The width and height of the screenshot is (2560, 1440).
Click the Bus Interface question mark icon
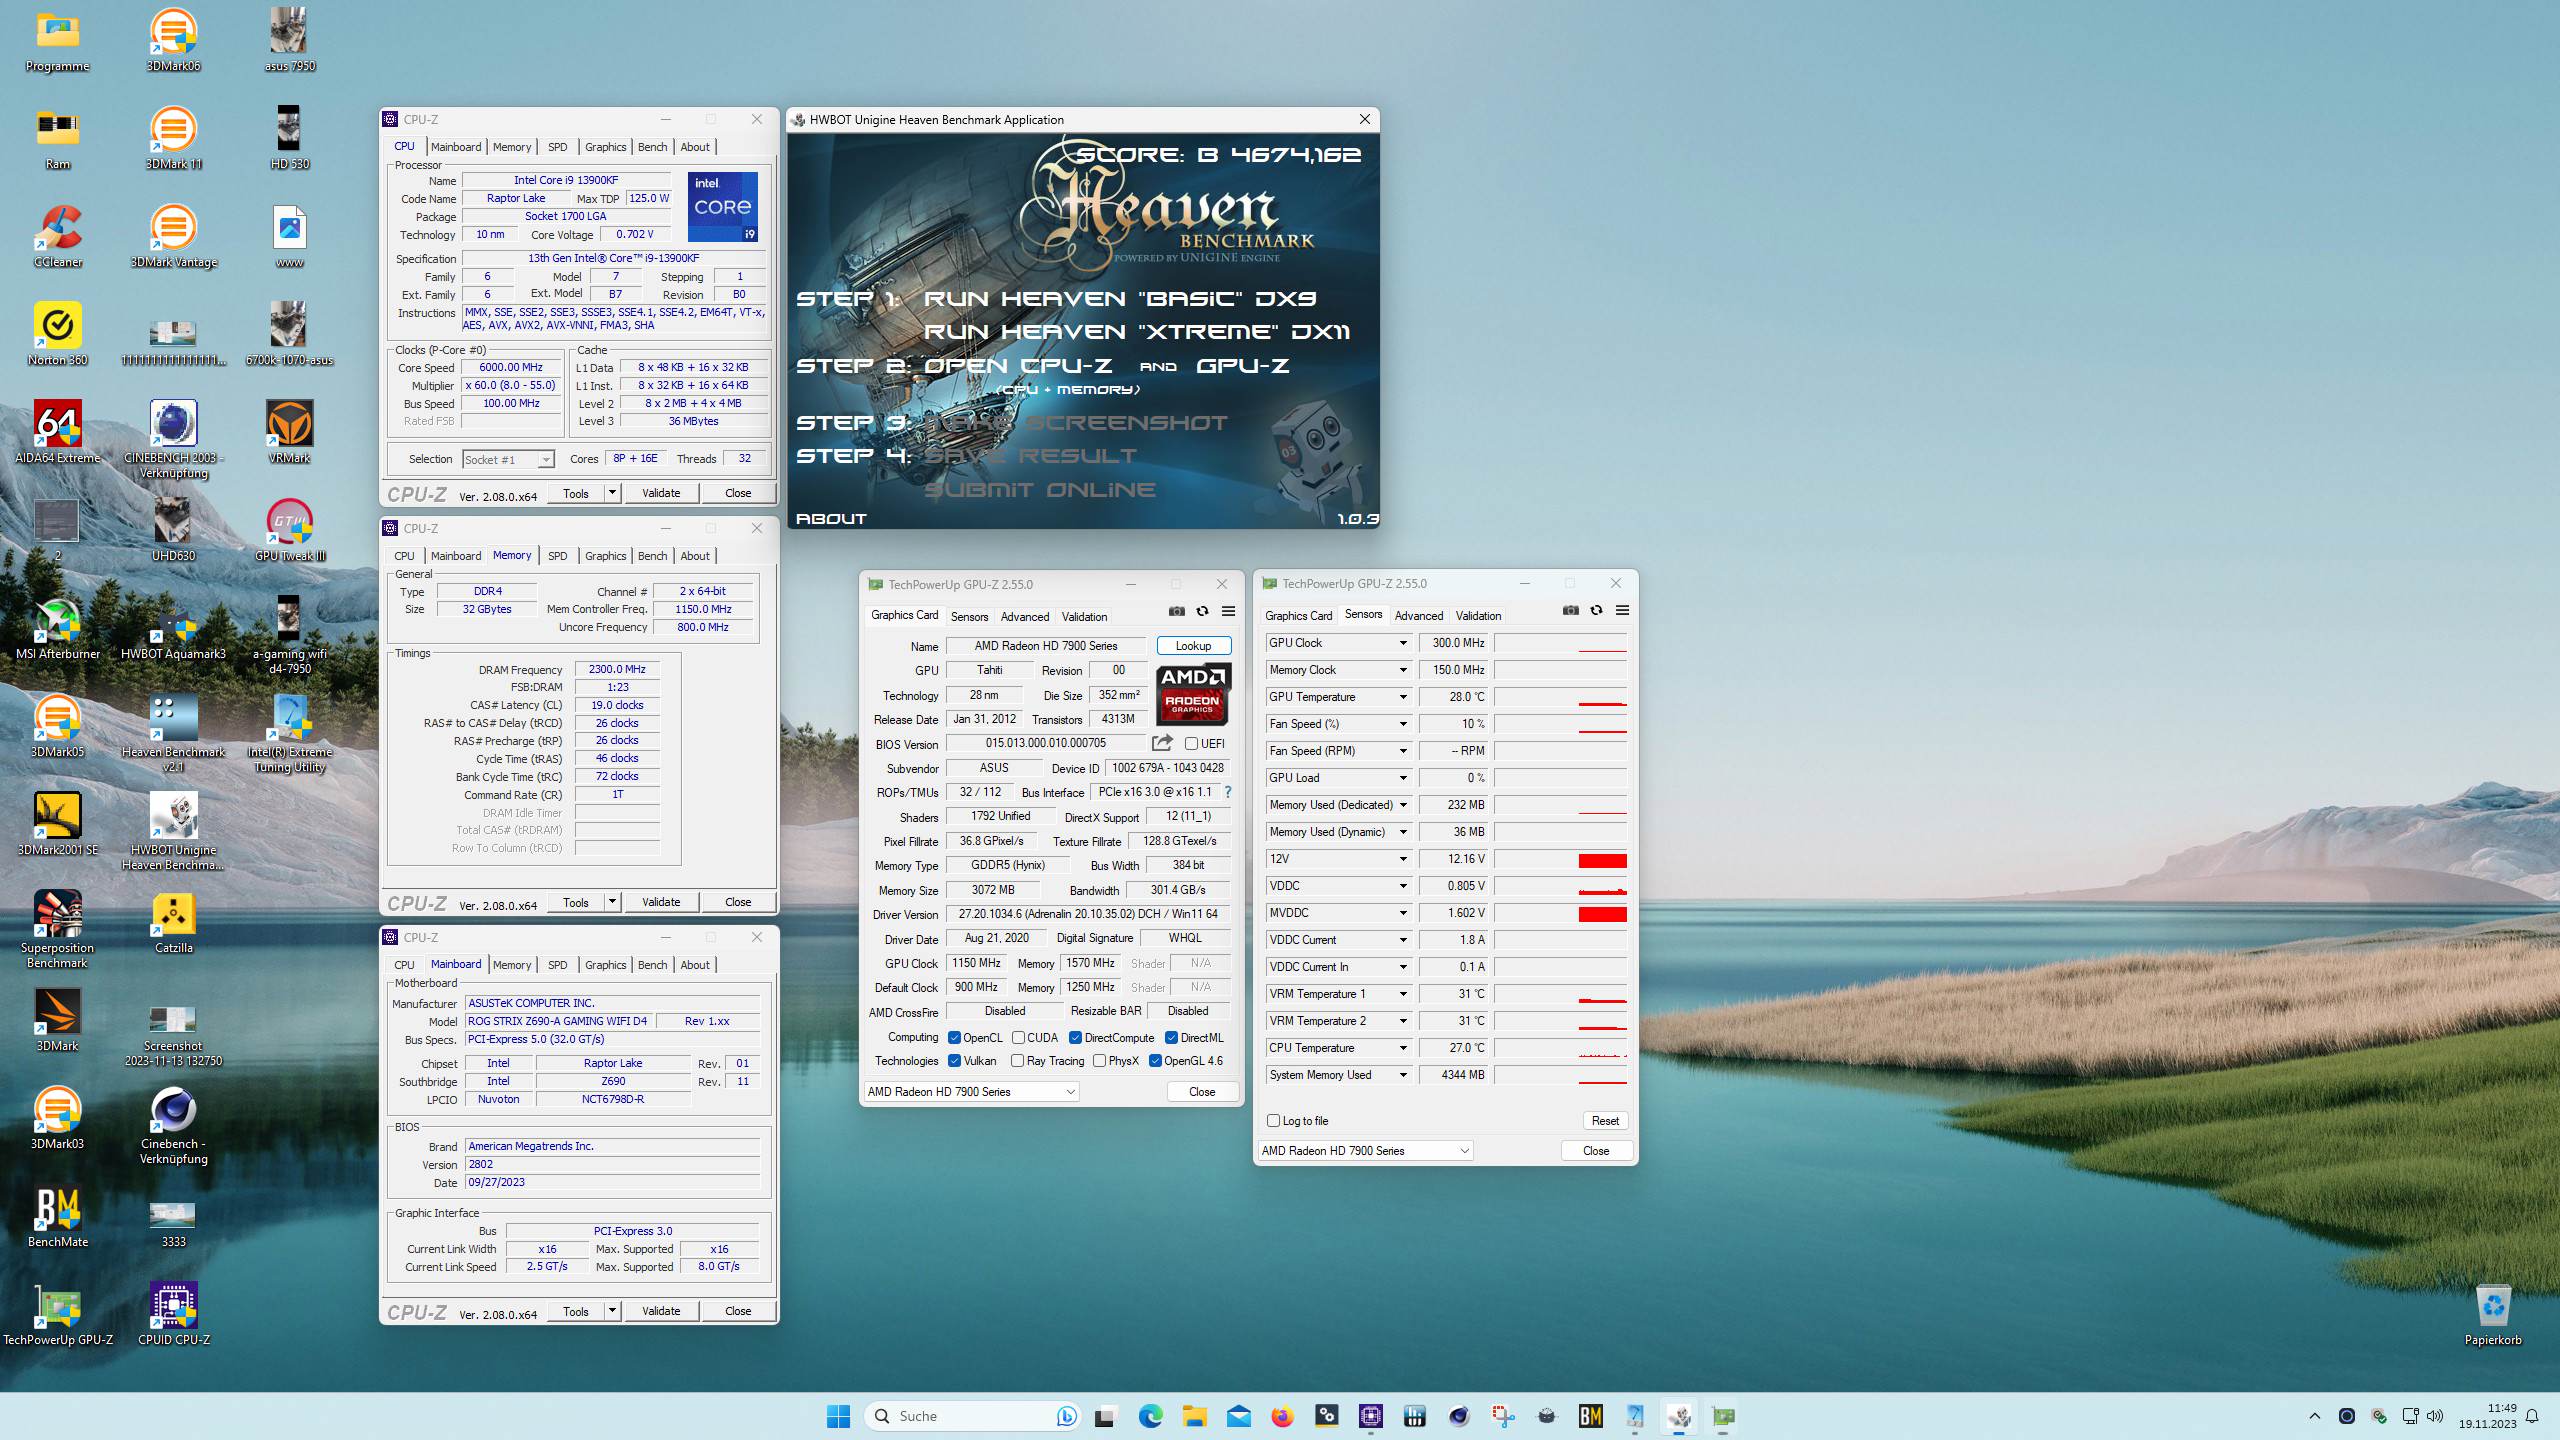pos(1228,792)
